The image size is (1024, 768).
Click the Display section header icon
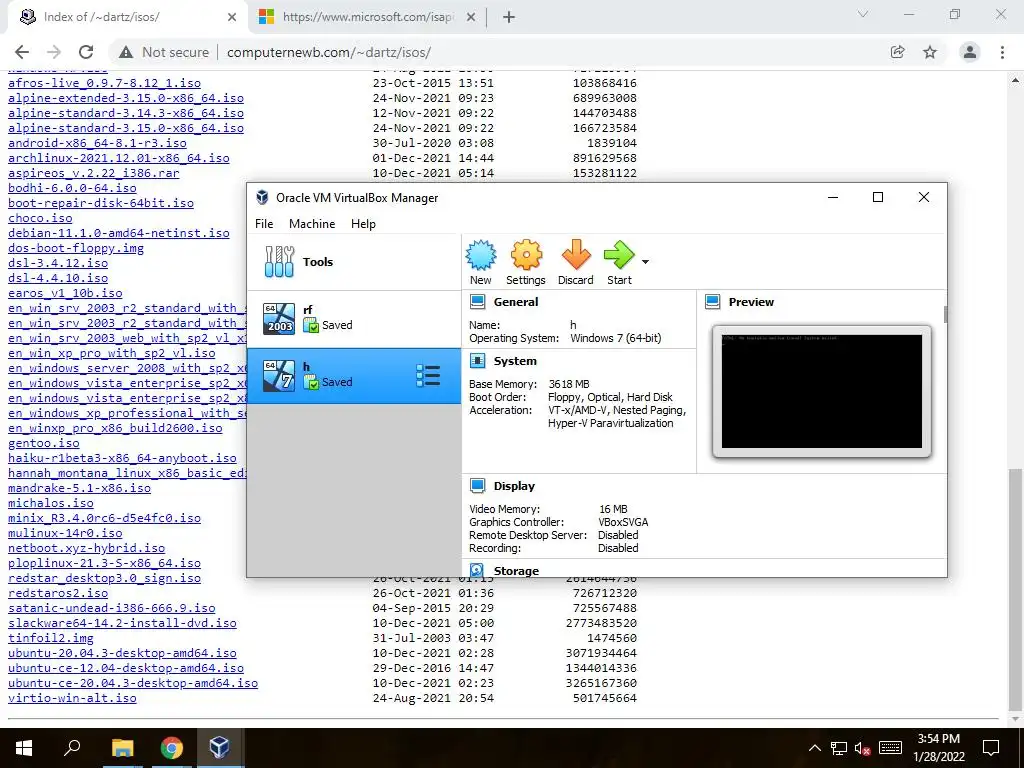coord(477,486)
